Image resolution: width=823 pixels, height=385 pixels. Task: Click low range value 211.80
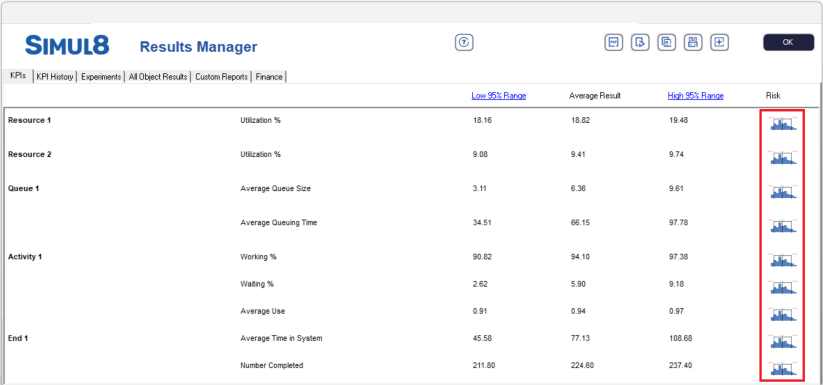coord(484,365)
